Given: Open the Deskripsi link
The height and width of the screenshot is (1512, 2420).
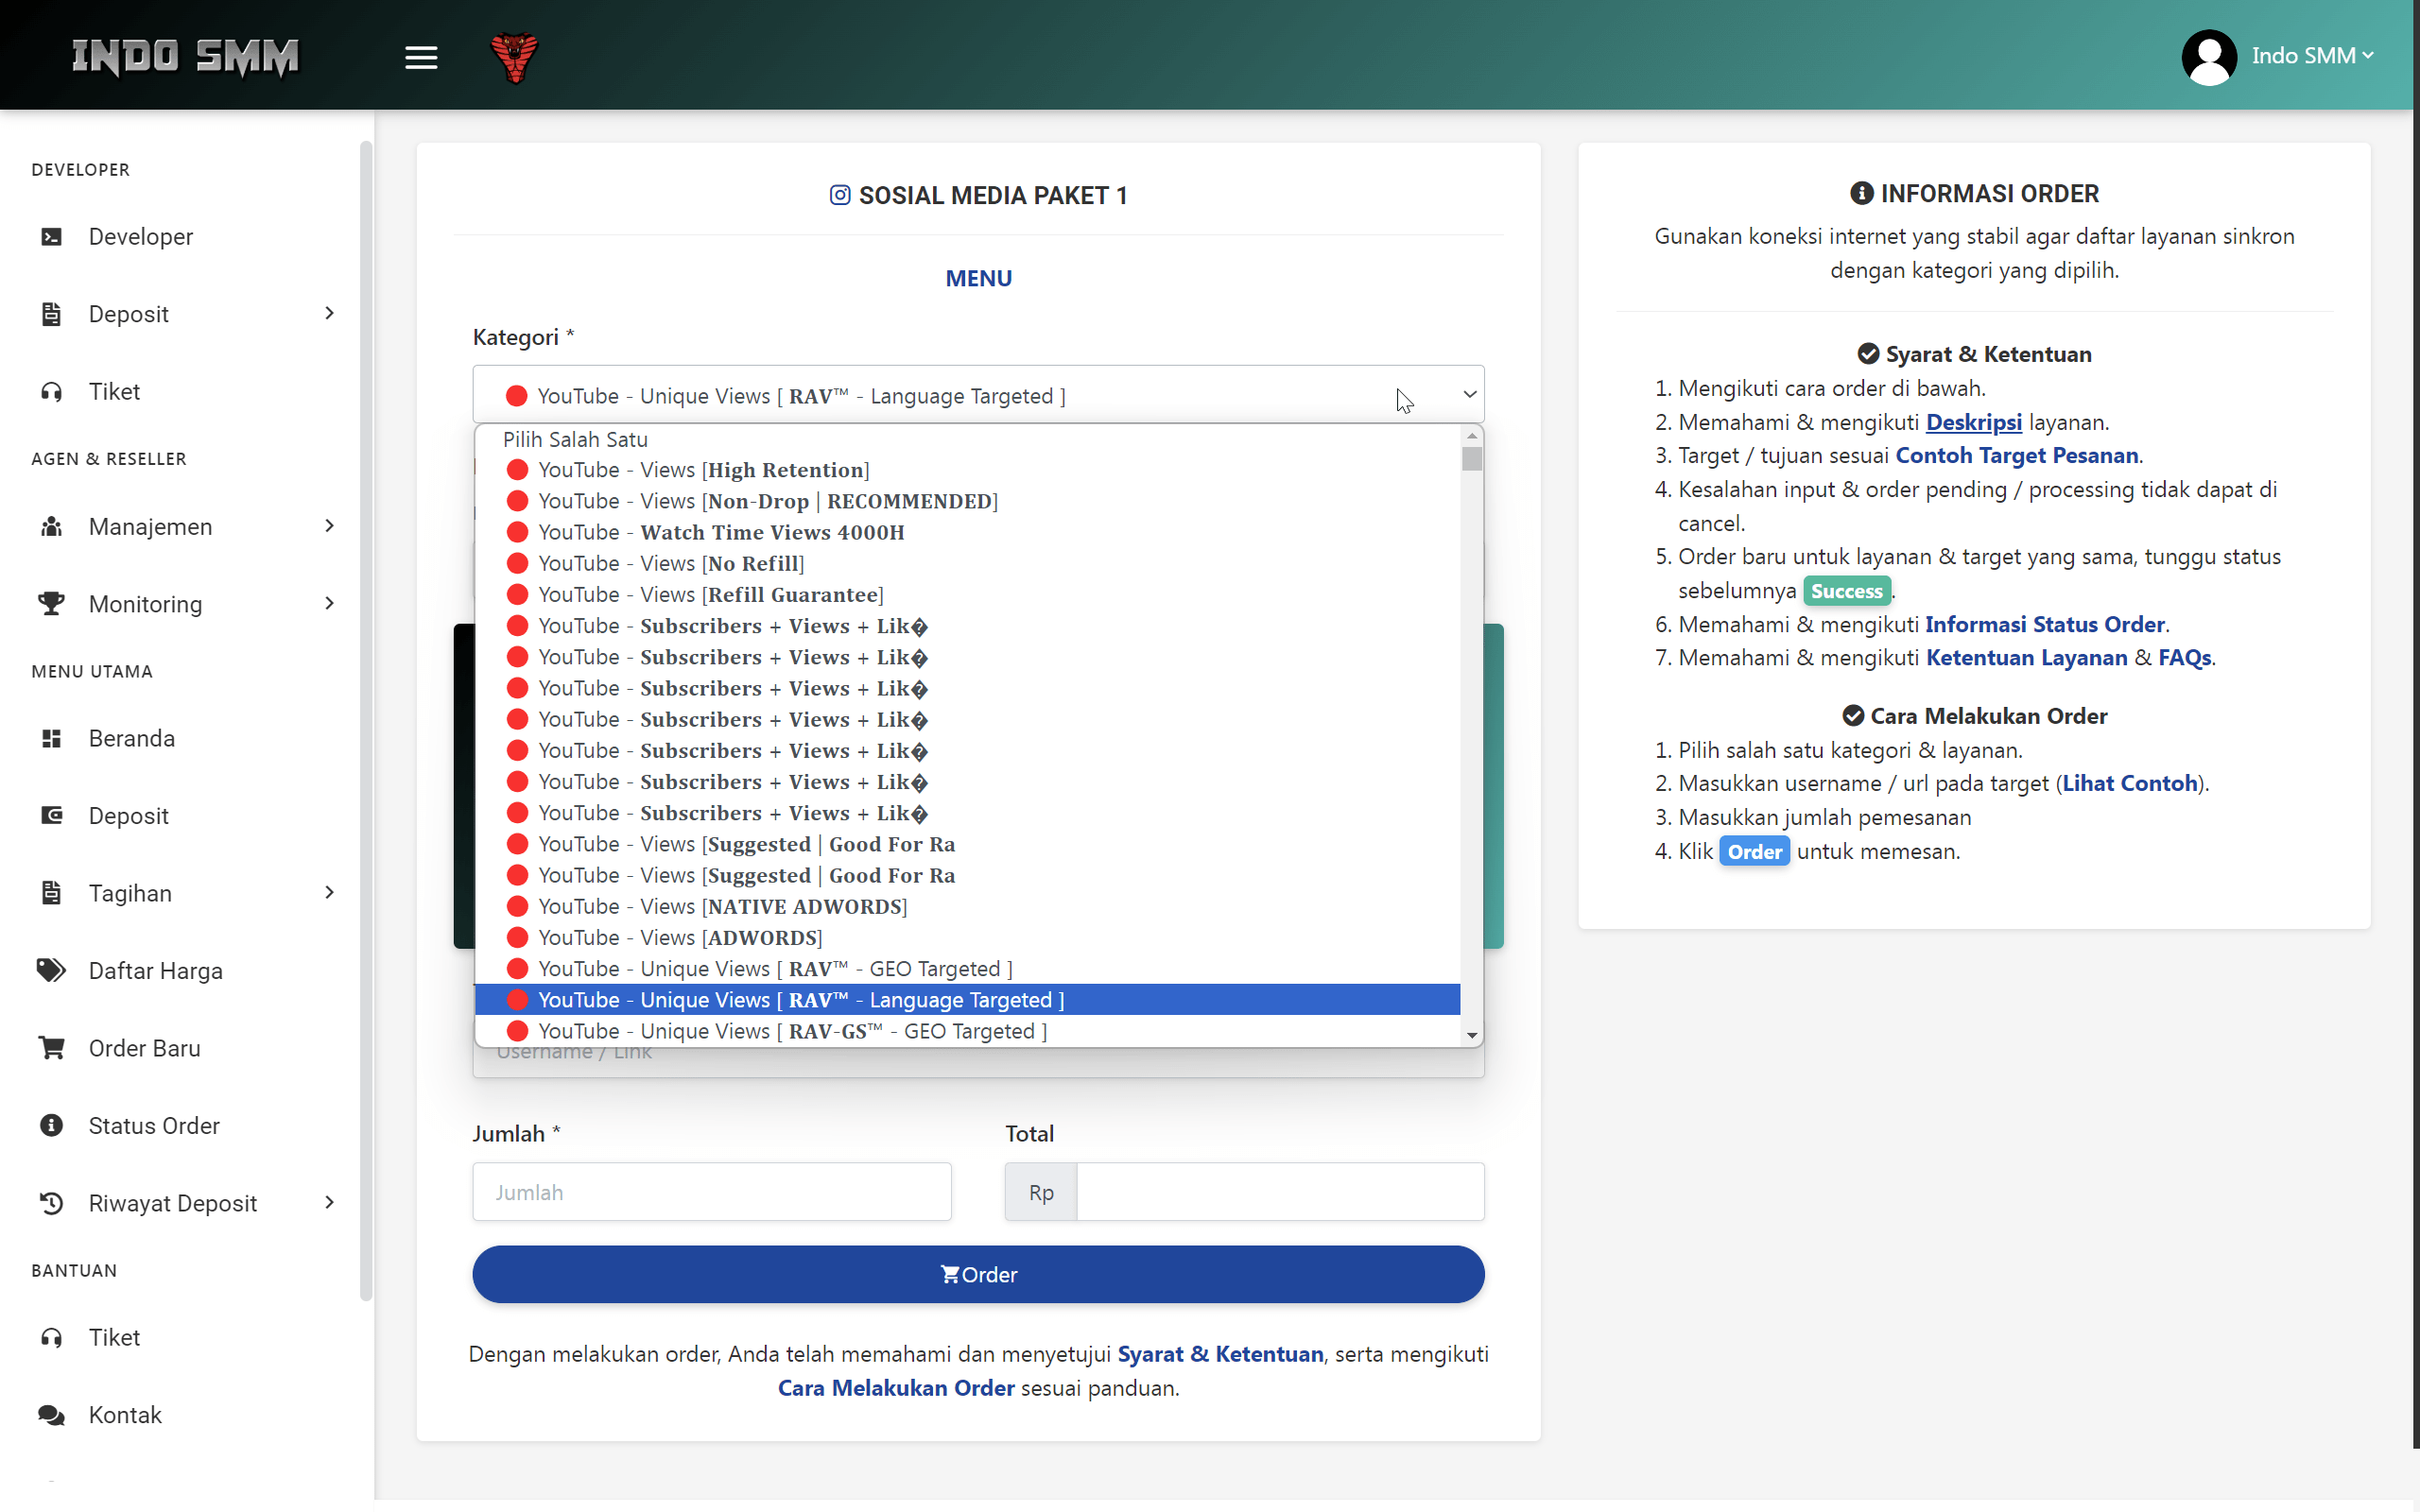Looking at the screenshot, I should [x=1973, y=421].
